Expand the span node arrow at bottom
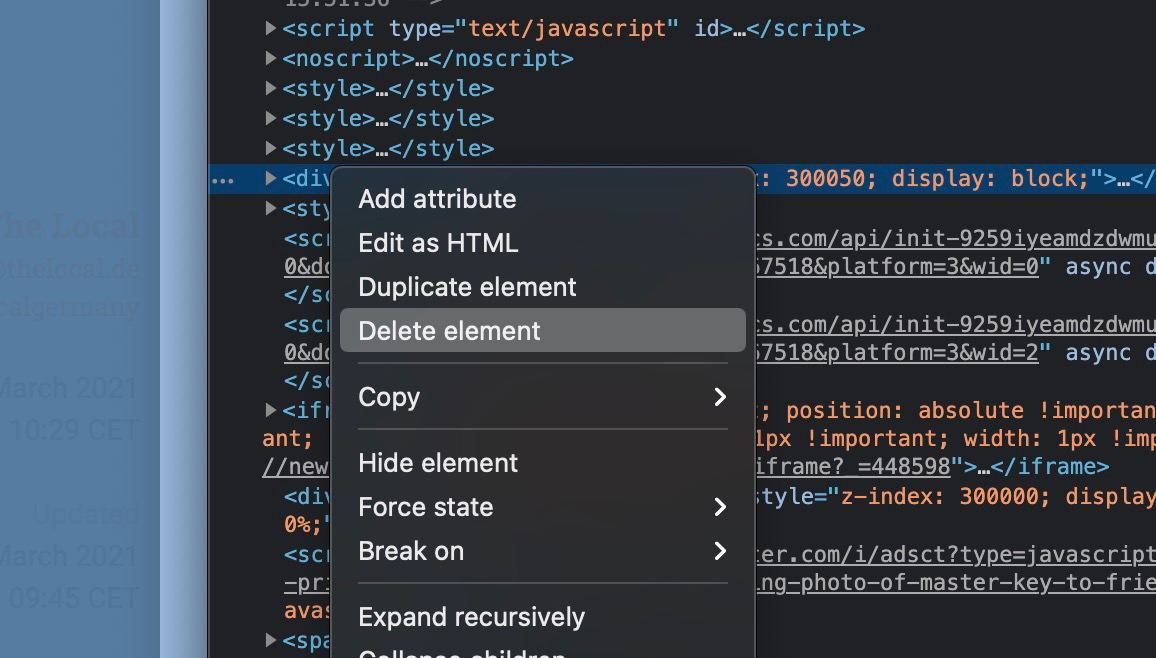 point(271,640)
